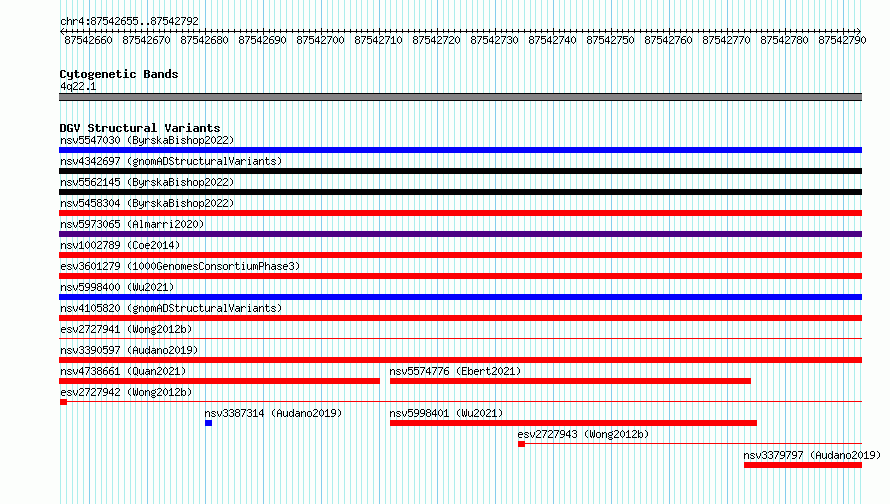Image resolution: width=890 pixels, height=504 pixels.
Task: Click the red bar under nsv5574776
Action: click(570, 381)
